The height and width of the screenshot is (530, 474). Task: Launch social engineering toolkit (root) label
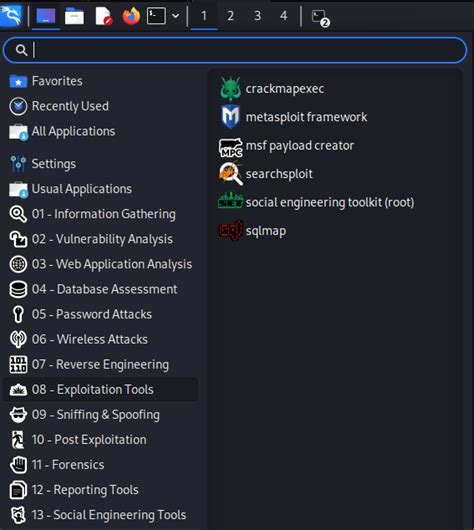click(x=330, y=202)
